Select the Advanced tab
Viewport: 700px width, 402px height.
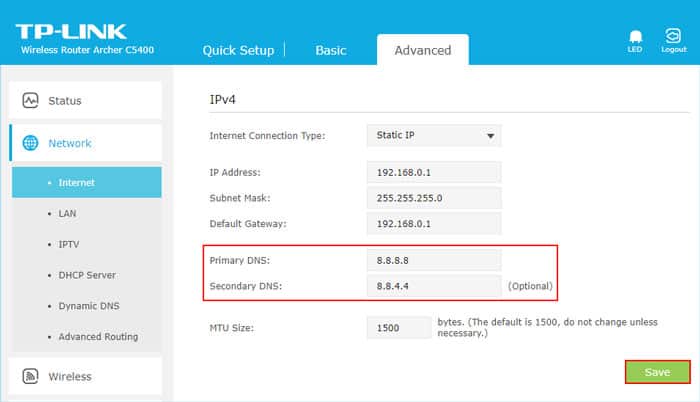[x=423, y=50]
